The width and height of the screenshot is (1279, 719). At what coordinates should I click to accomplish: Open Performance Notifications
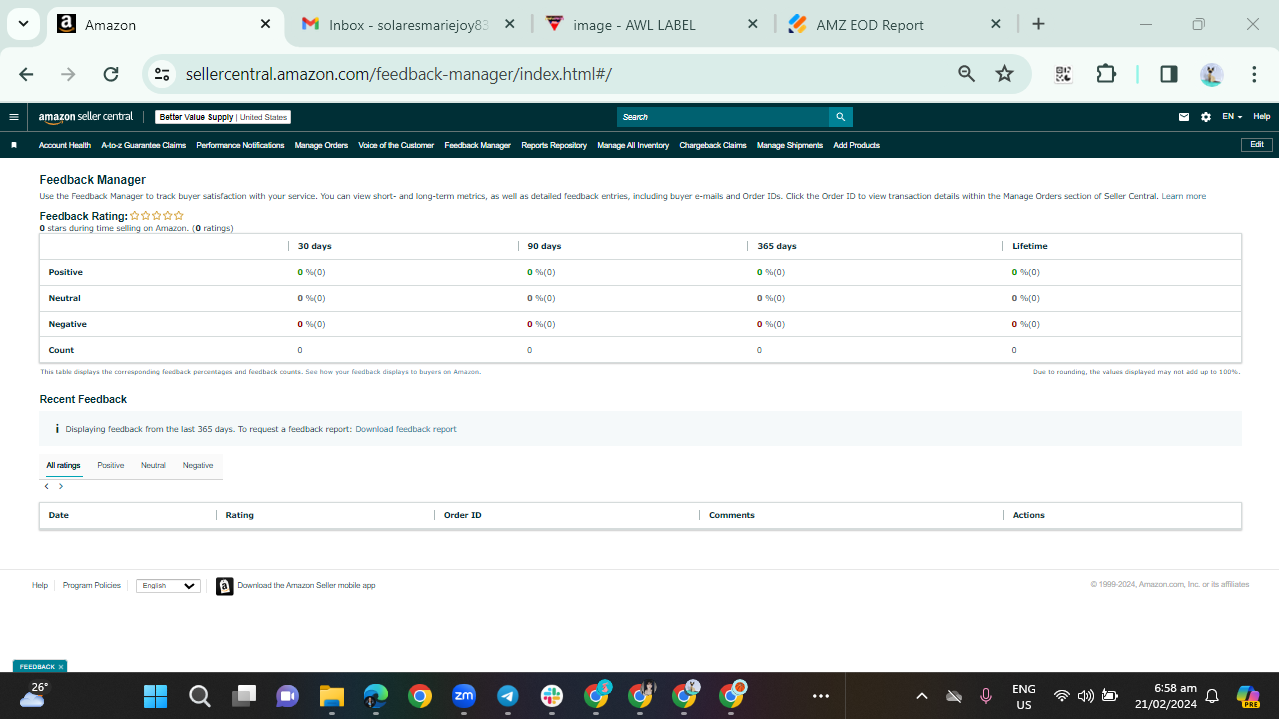click(240, 146)
